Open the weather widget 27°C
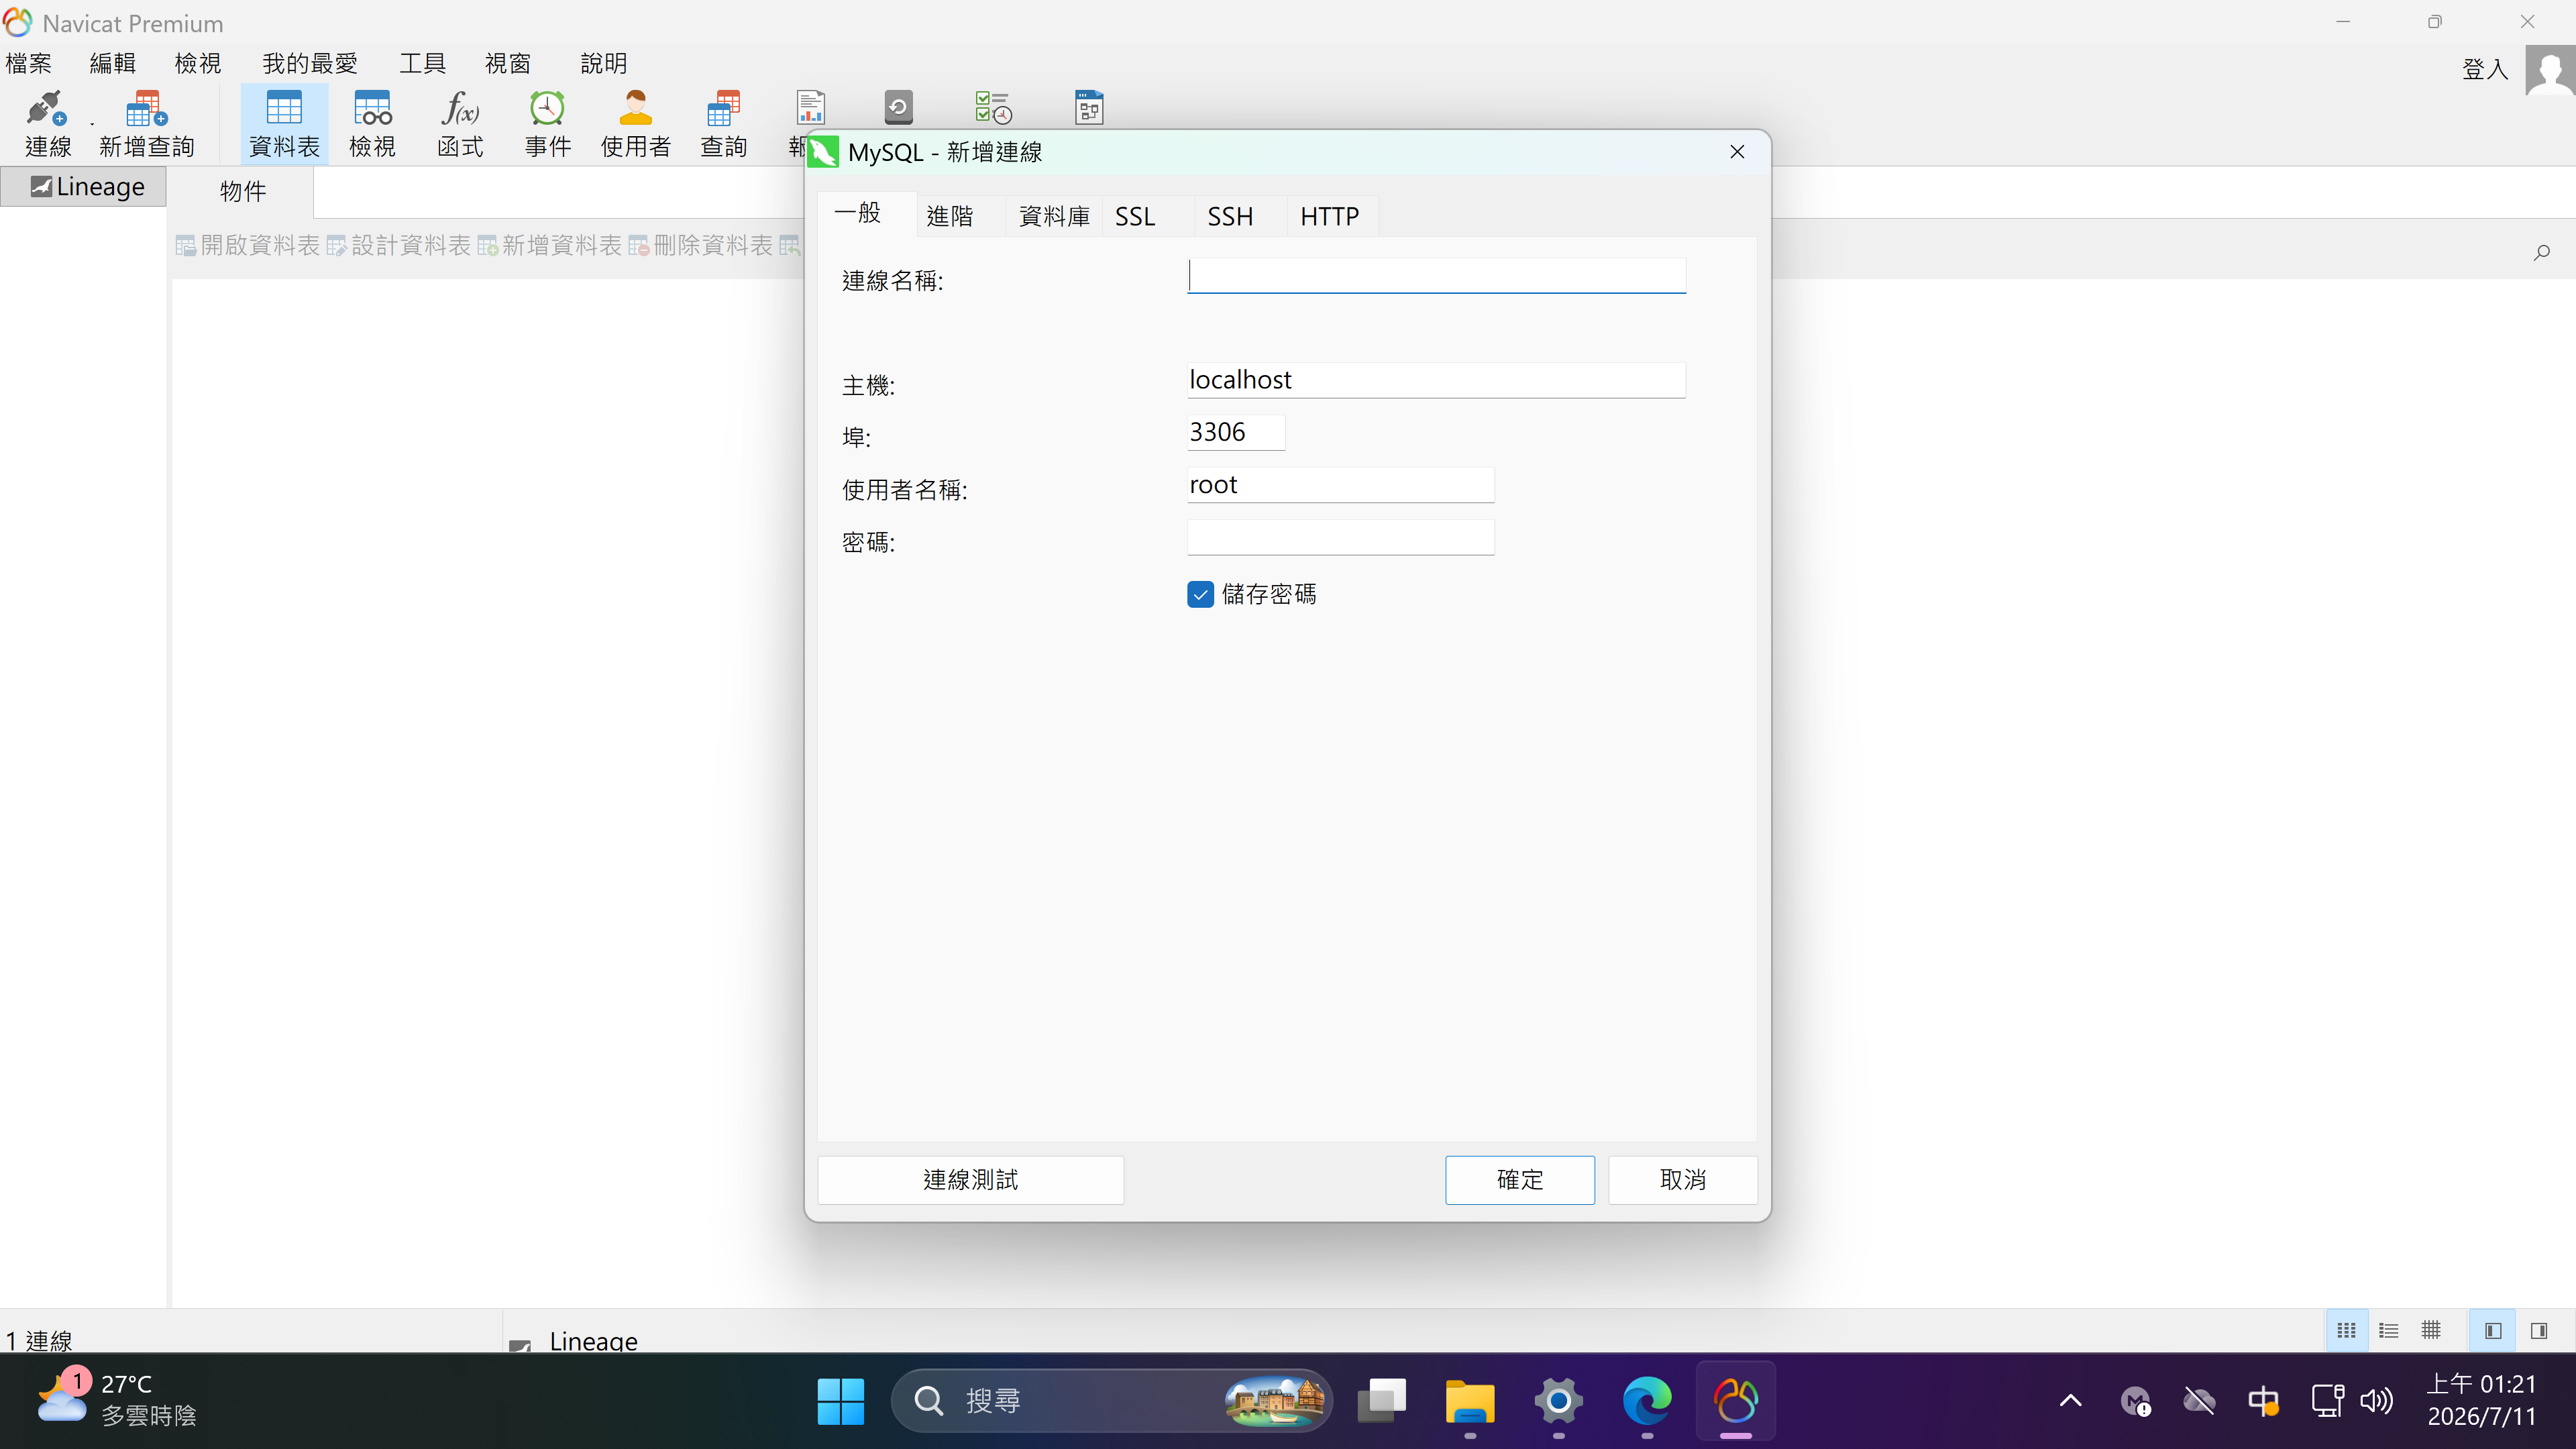 (x=117, y=1400)
